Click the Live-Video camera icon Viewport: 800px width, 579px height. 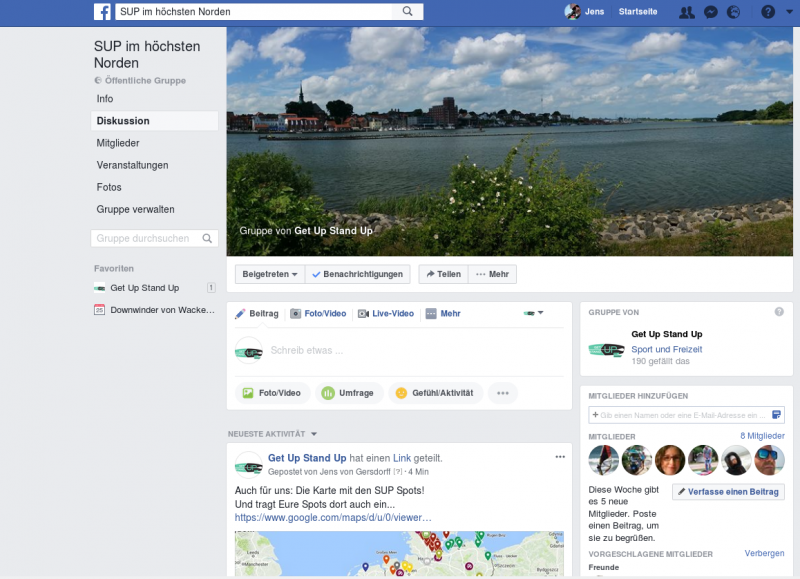tap(364, 314)
